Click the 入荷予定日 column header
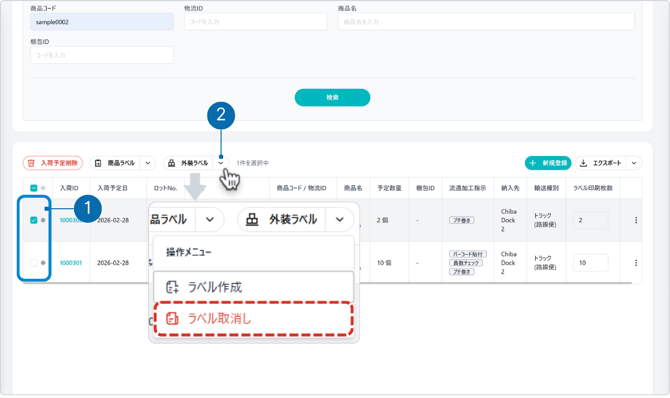Viewport: 670px width, 398px height. pos(112,188)
